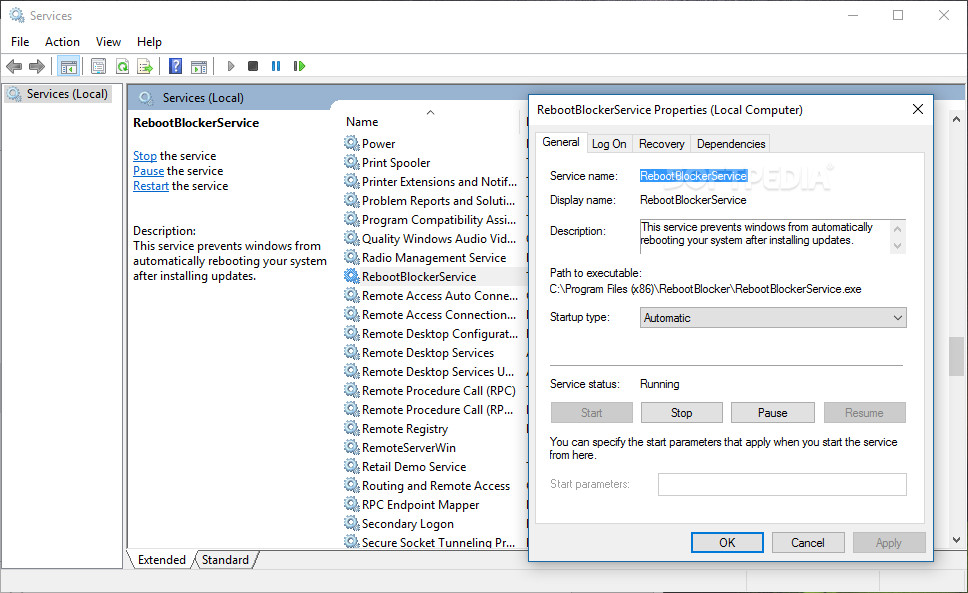The width and height of the screenshot is (968, 593).
Task: Switch to the Standard view tab
Action: coord(225,560)
